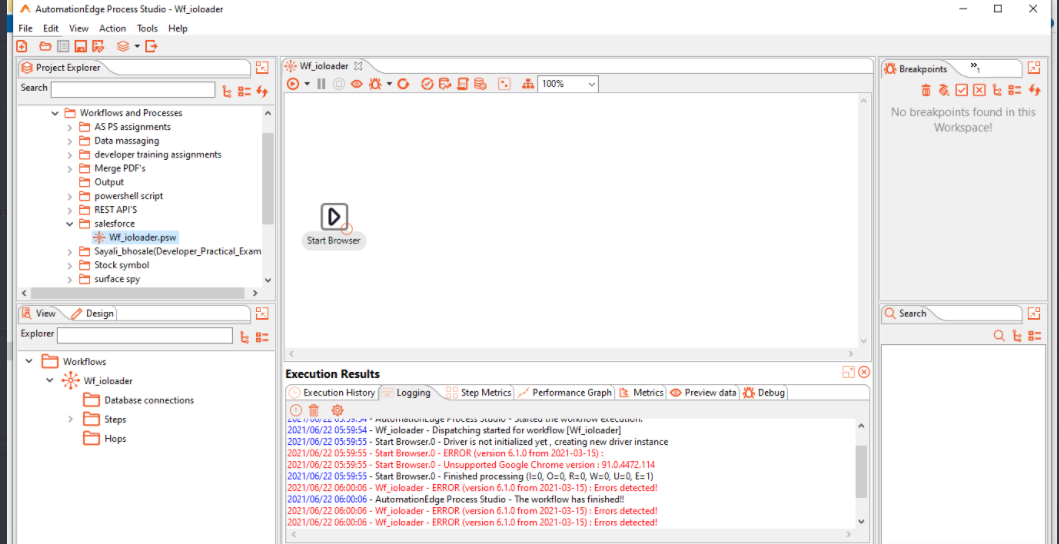Replay the workflow with circular arrow icon

tap(404, 84)
